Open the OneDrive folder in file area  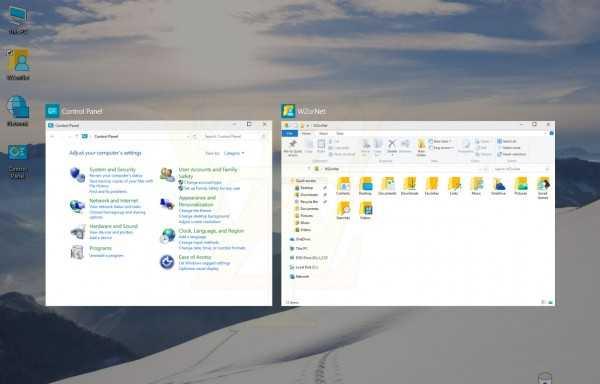[x=498, y=186]
